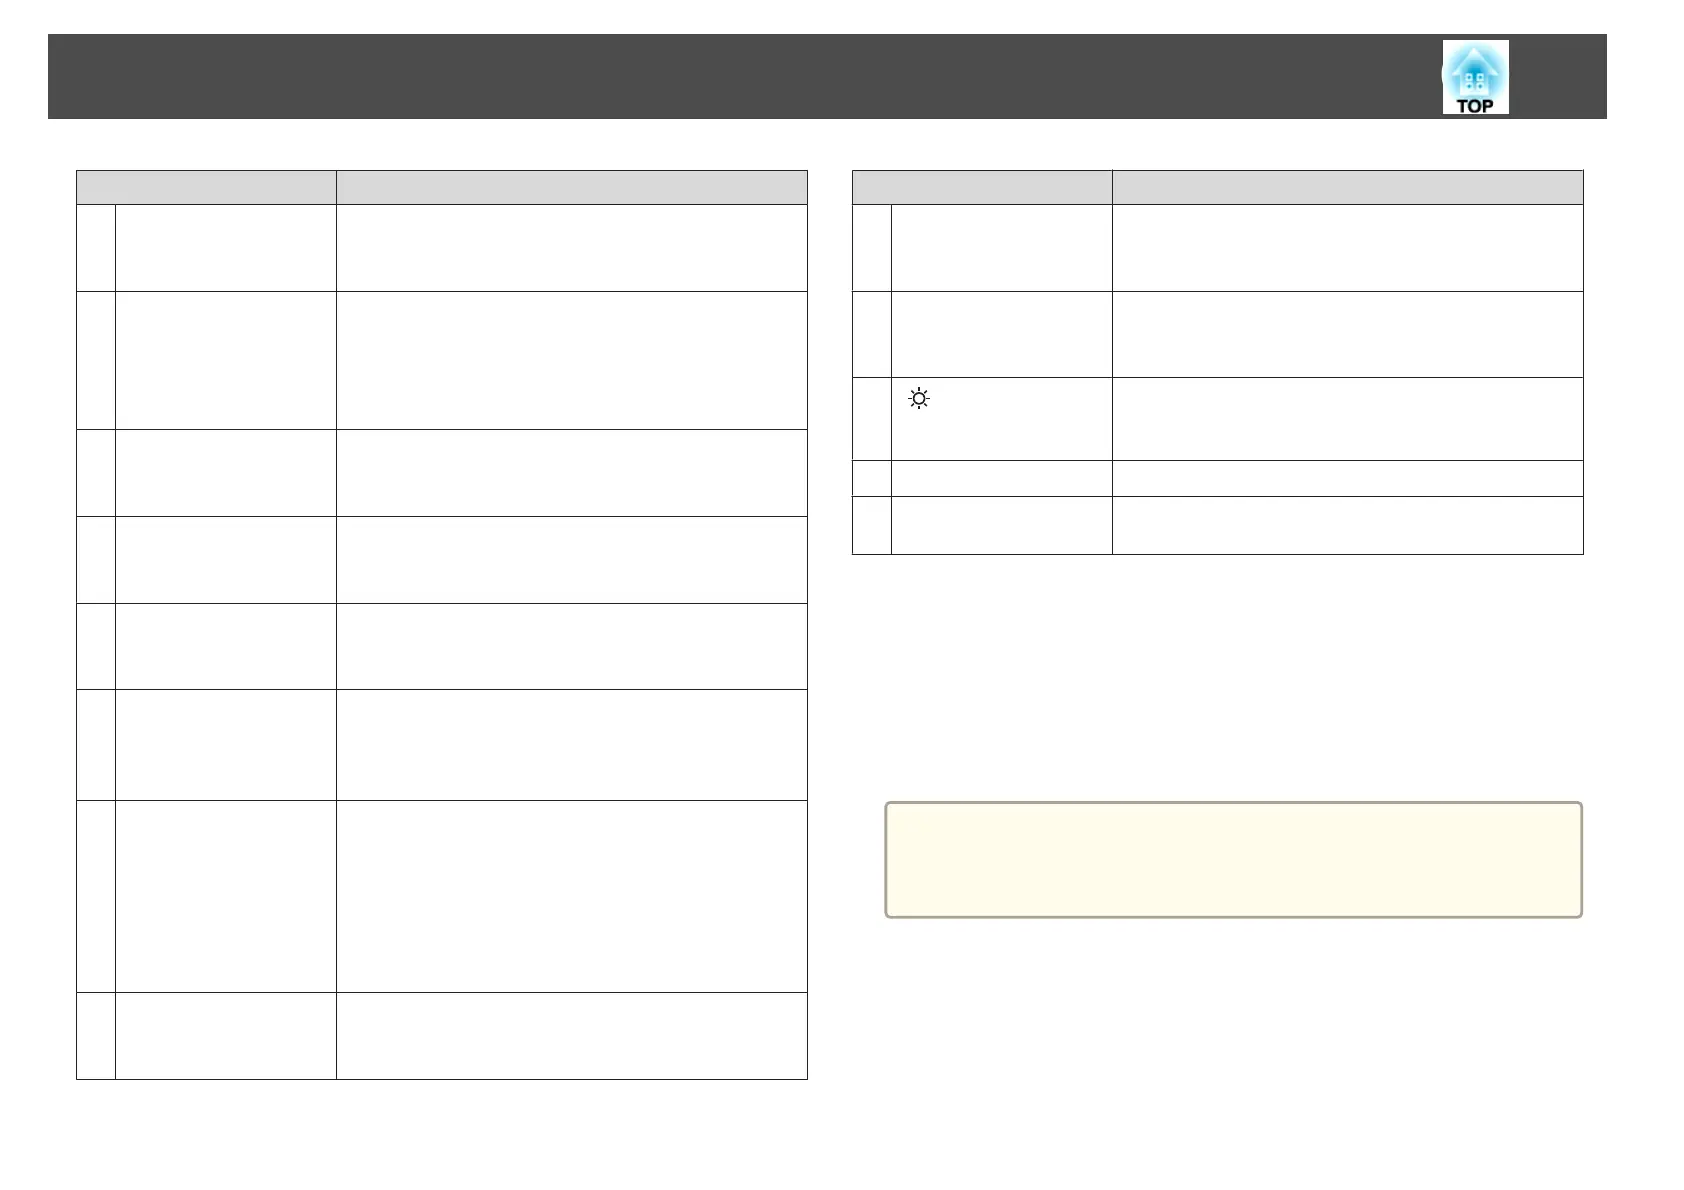Click the last row's description cell in right table
The image size is (1684, 1190).
[1348, 525]
